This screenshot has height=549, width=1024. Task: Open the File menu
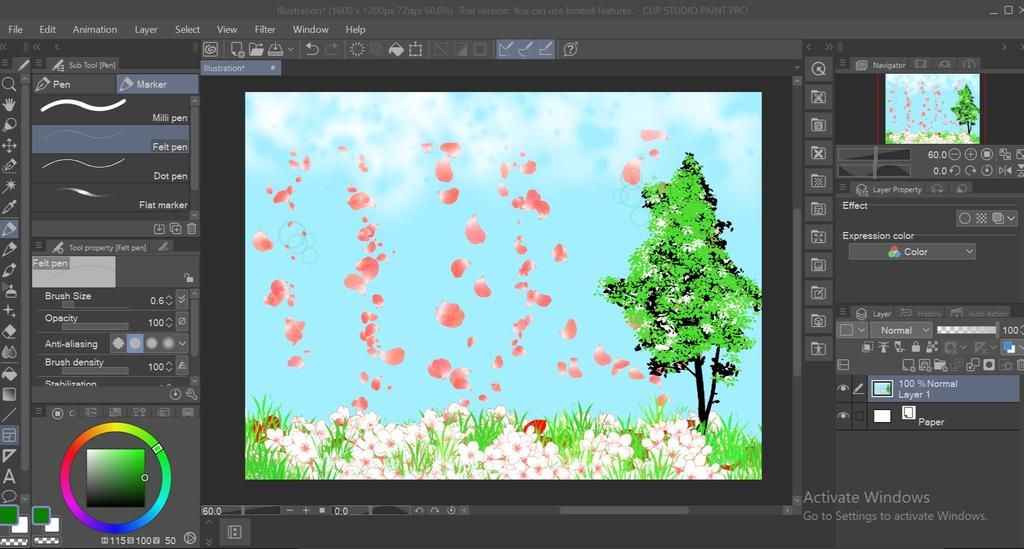[x=15, y=29]
